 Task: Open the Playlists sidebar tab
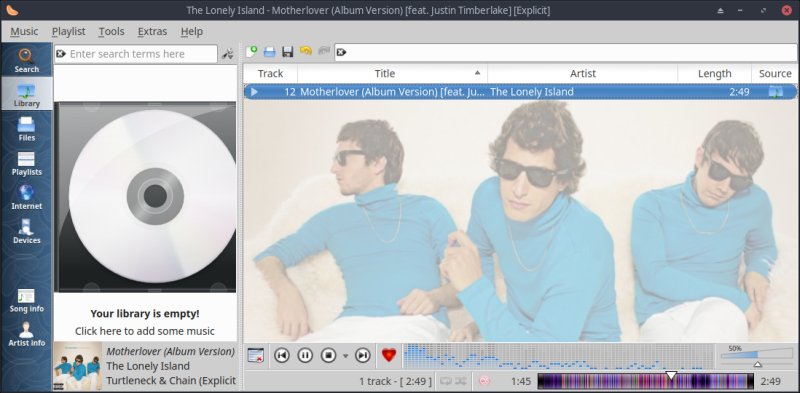click(x=27, y=163)
